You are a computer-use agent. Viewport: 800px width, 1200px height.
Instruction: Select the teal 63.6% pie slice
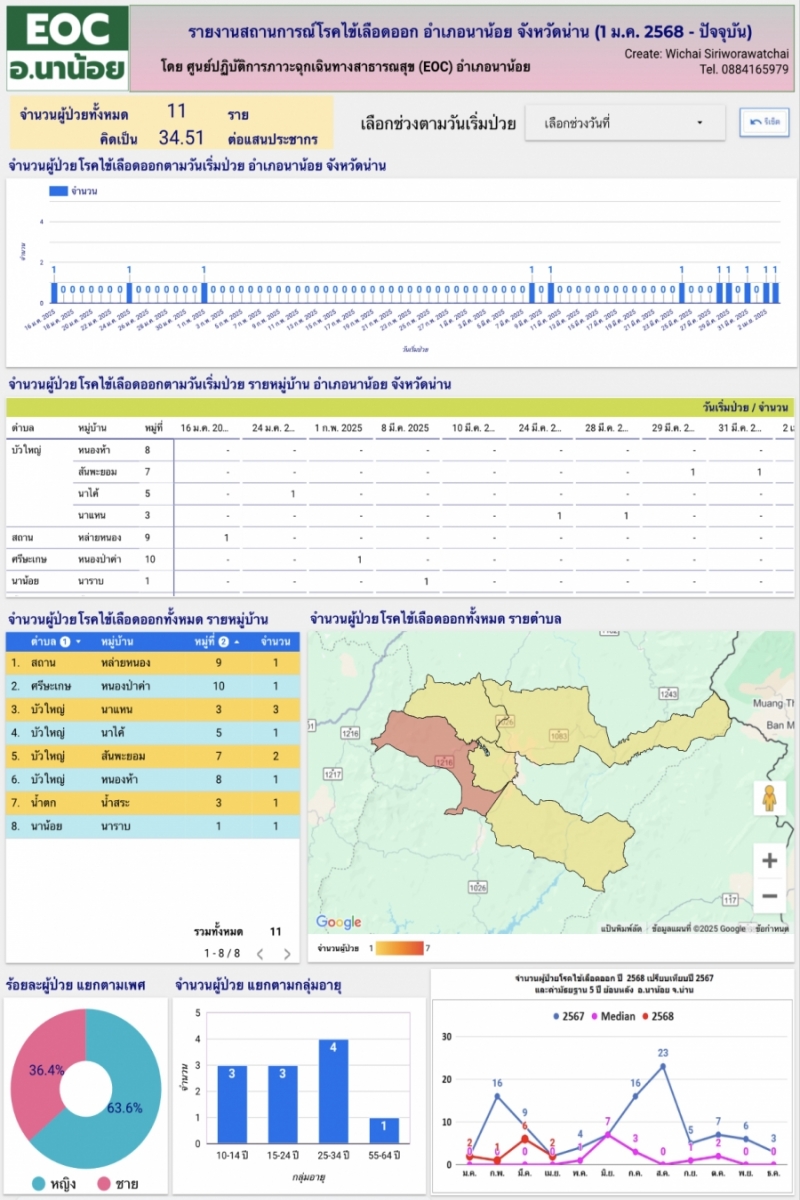125,1100
